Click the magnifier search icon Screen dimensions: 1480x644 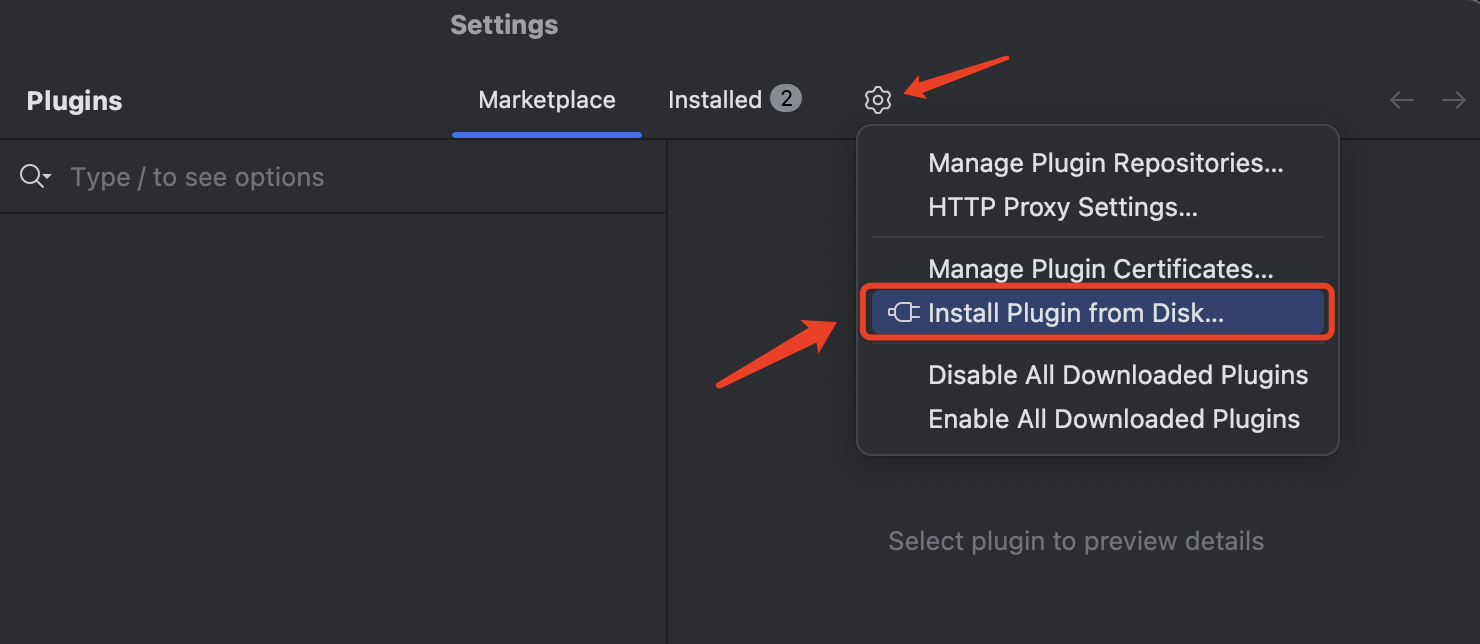pyautogui.click(x=31, y=177)
